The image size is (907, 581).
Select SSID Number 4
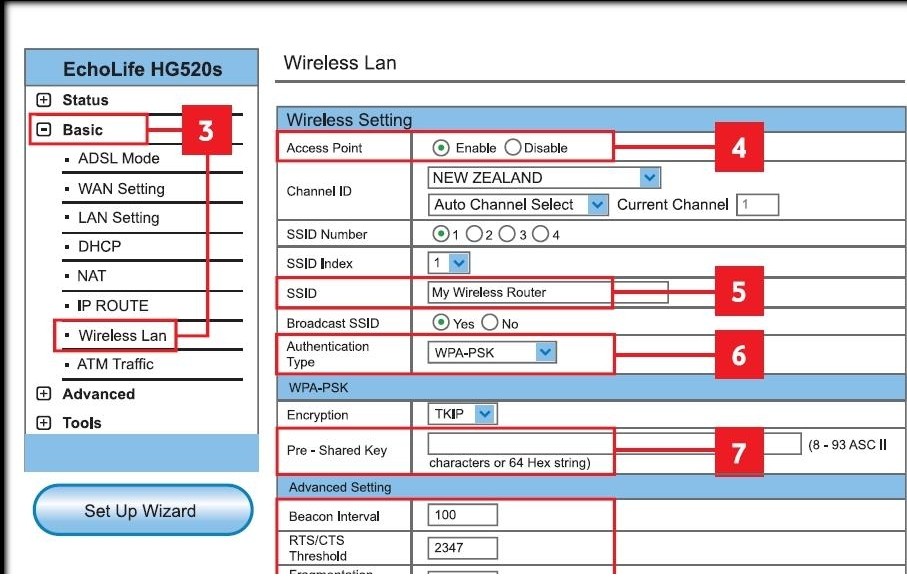540,234
